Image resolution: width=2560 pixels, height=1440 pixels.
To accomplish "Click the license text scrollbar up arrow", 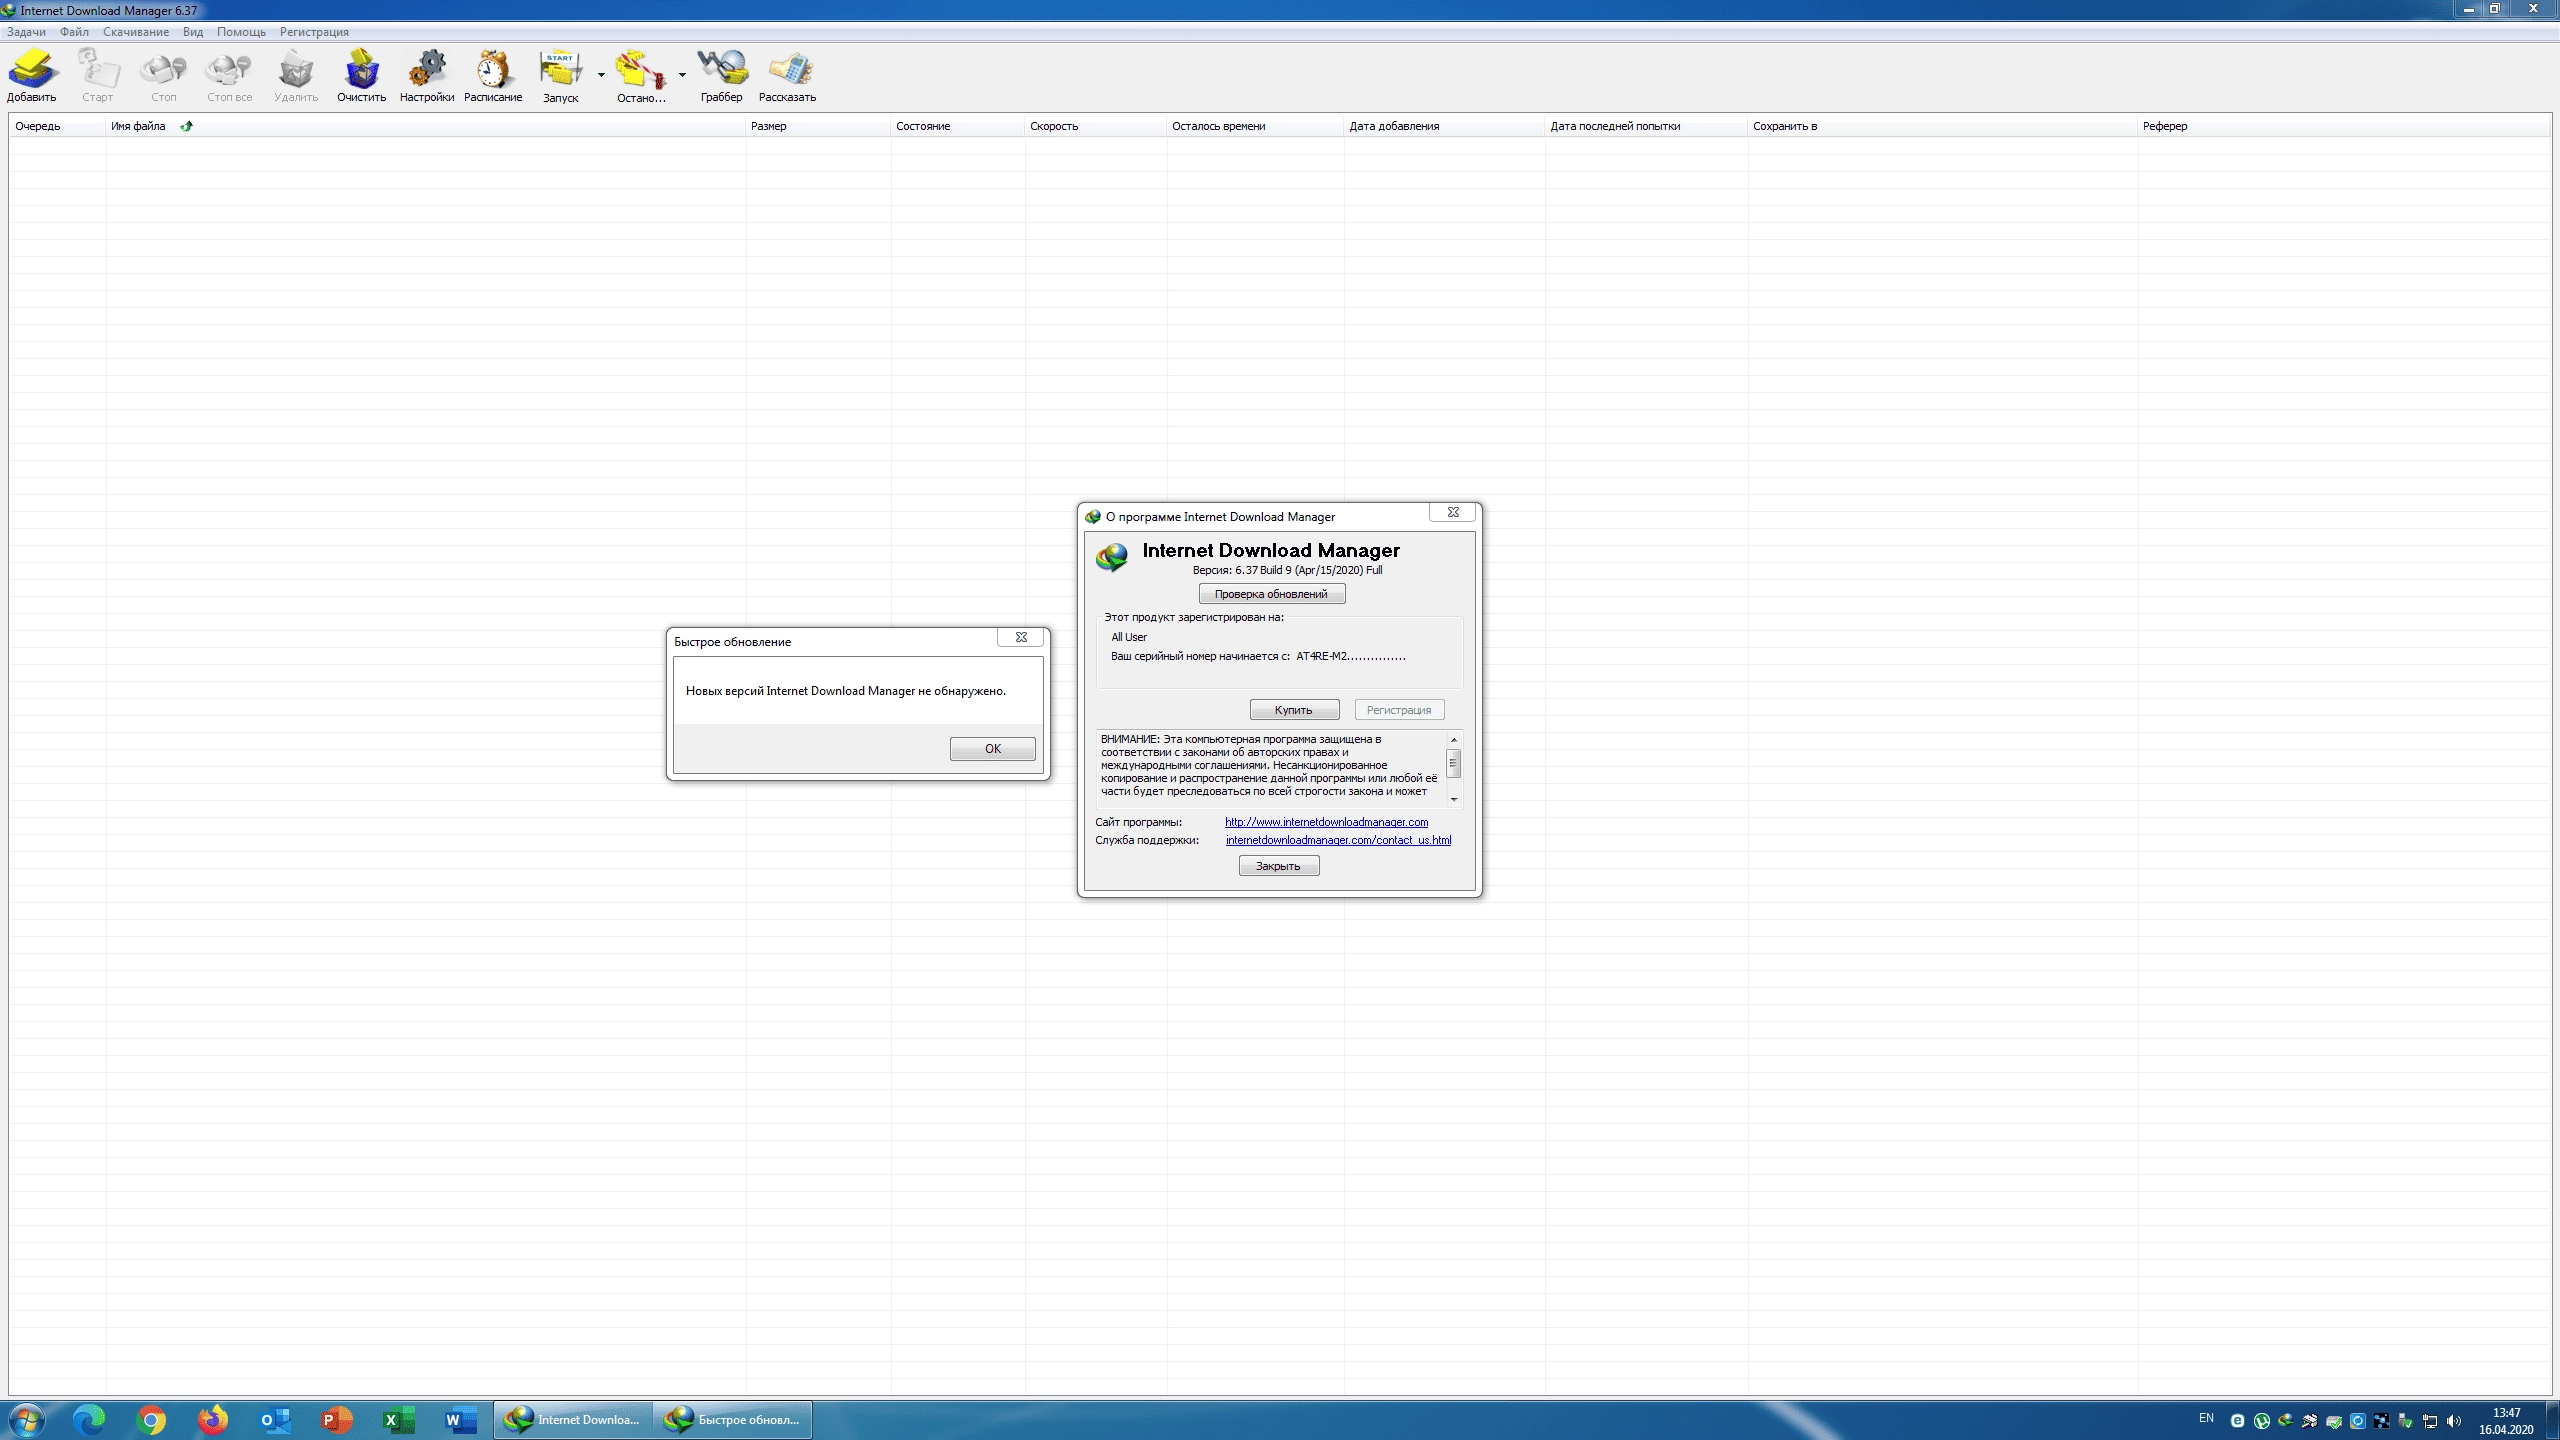I will 1454,740.
